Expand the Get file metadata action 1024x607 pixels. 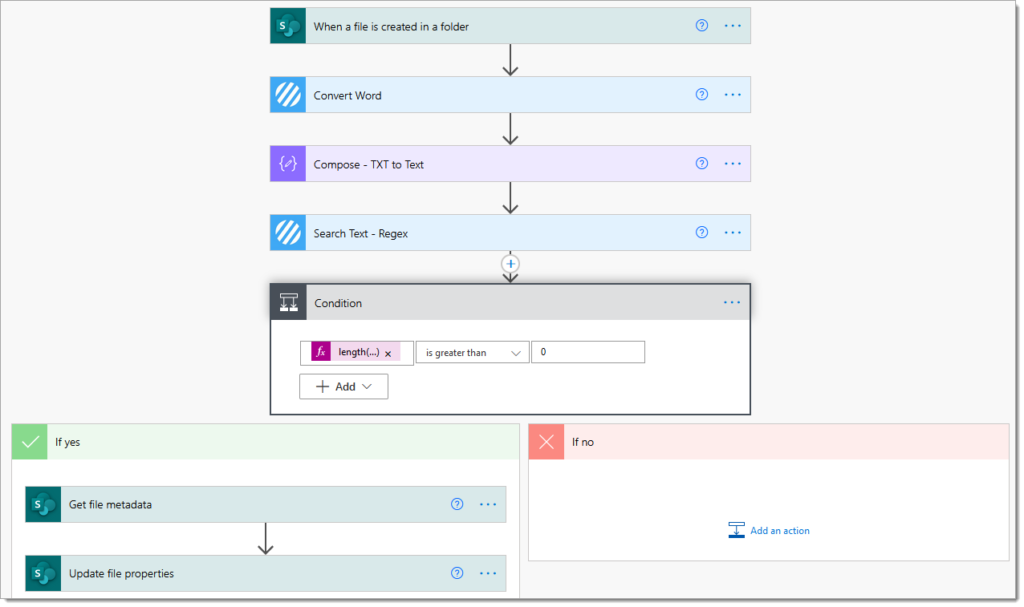tap(266, 504)
